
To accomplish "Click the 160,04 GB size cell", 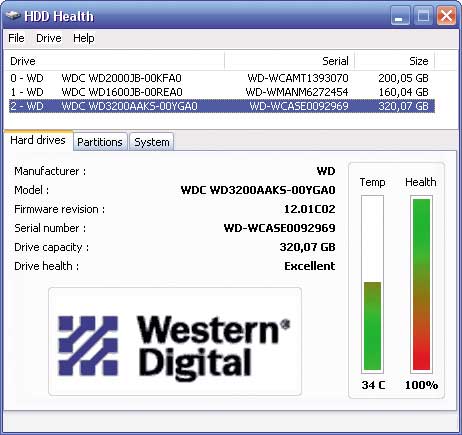I will (x=403, y=92).
